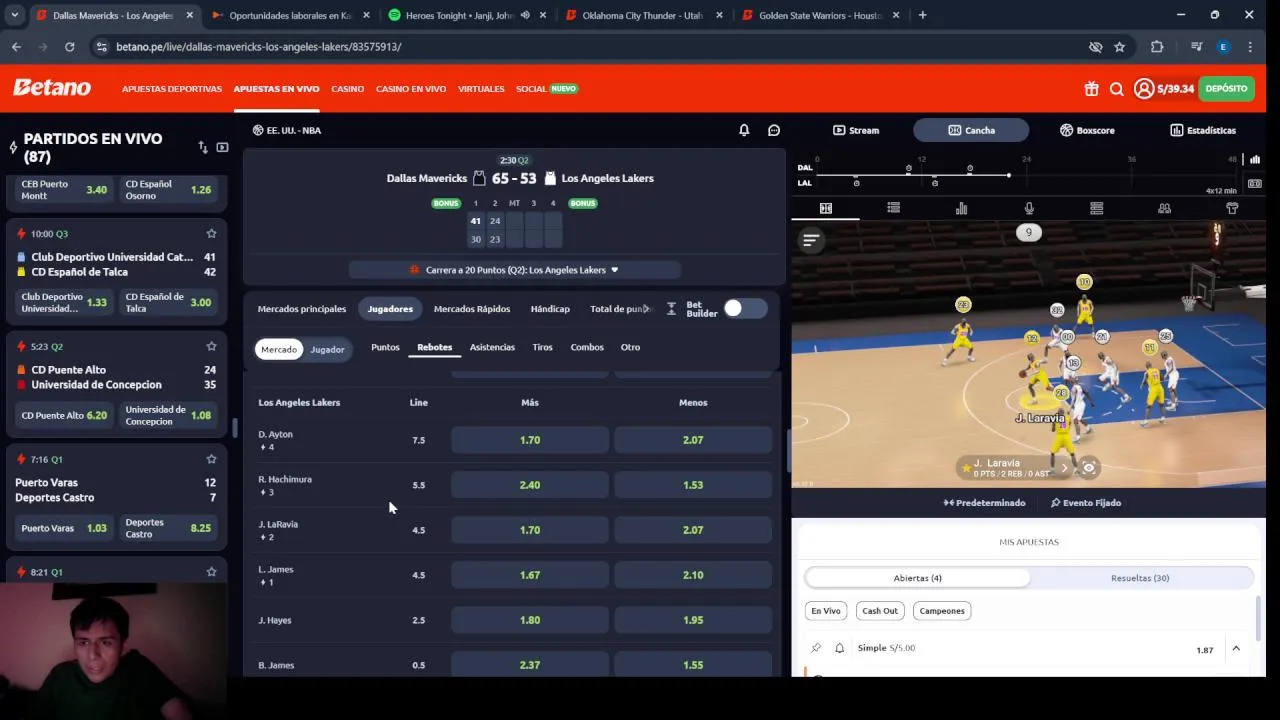Select Combos player stat tab
Image resolution: width=1280 pixels, height=720 pixels.
coord(587,347)
